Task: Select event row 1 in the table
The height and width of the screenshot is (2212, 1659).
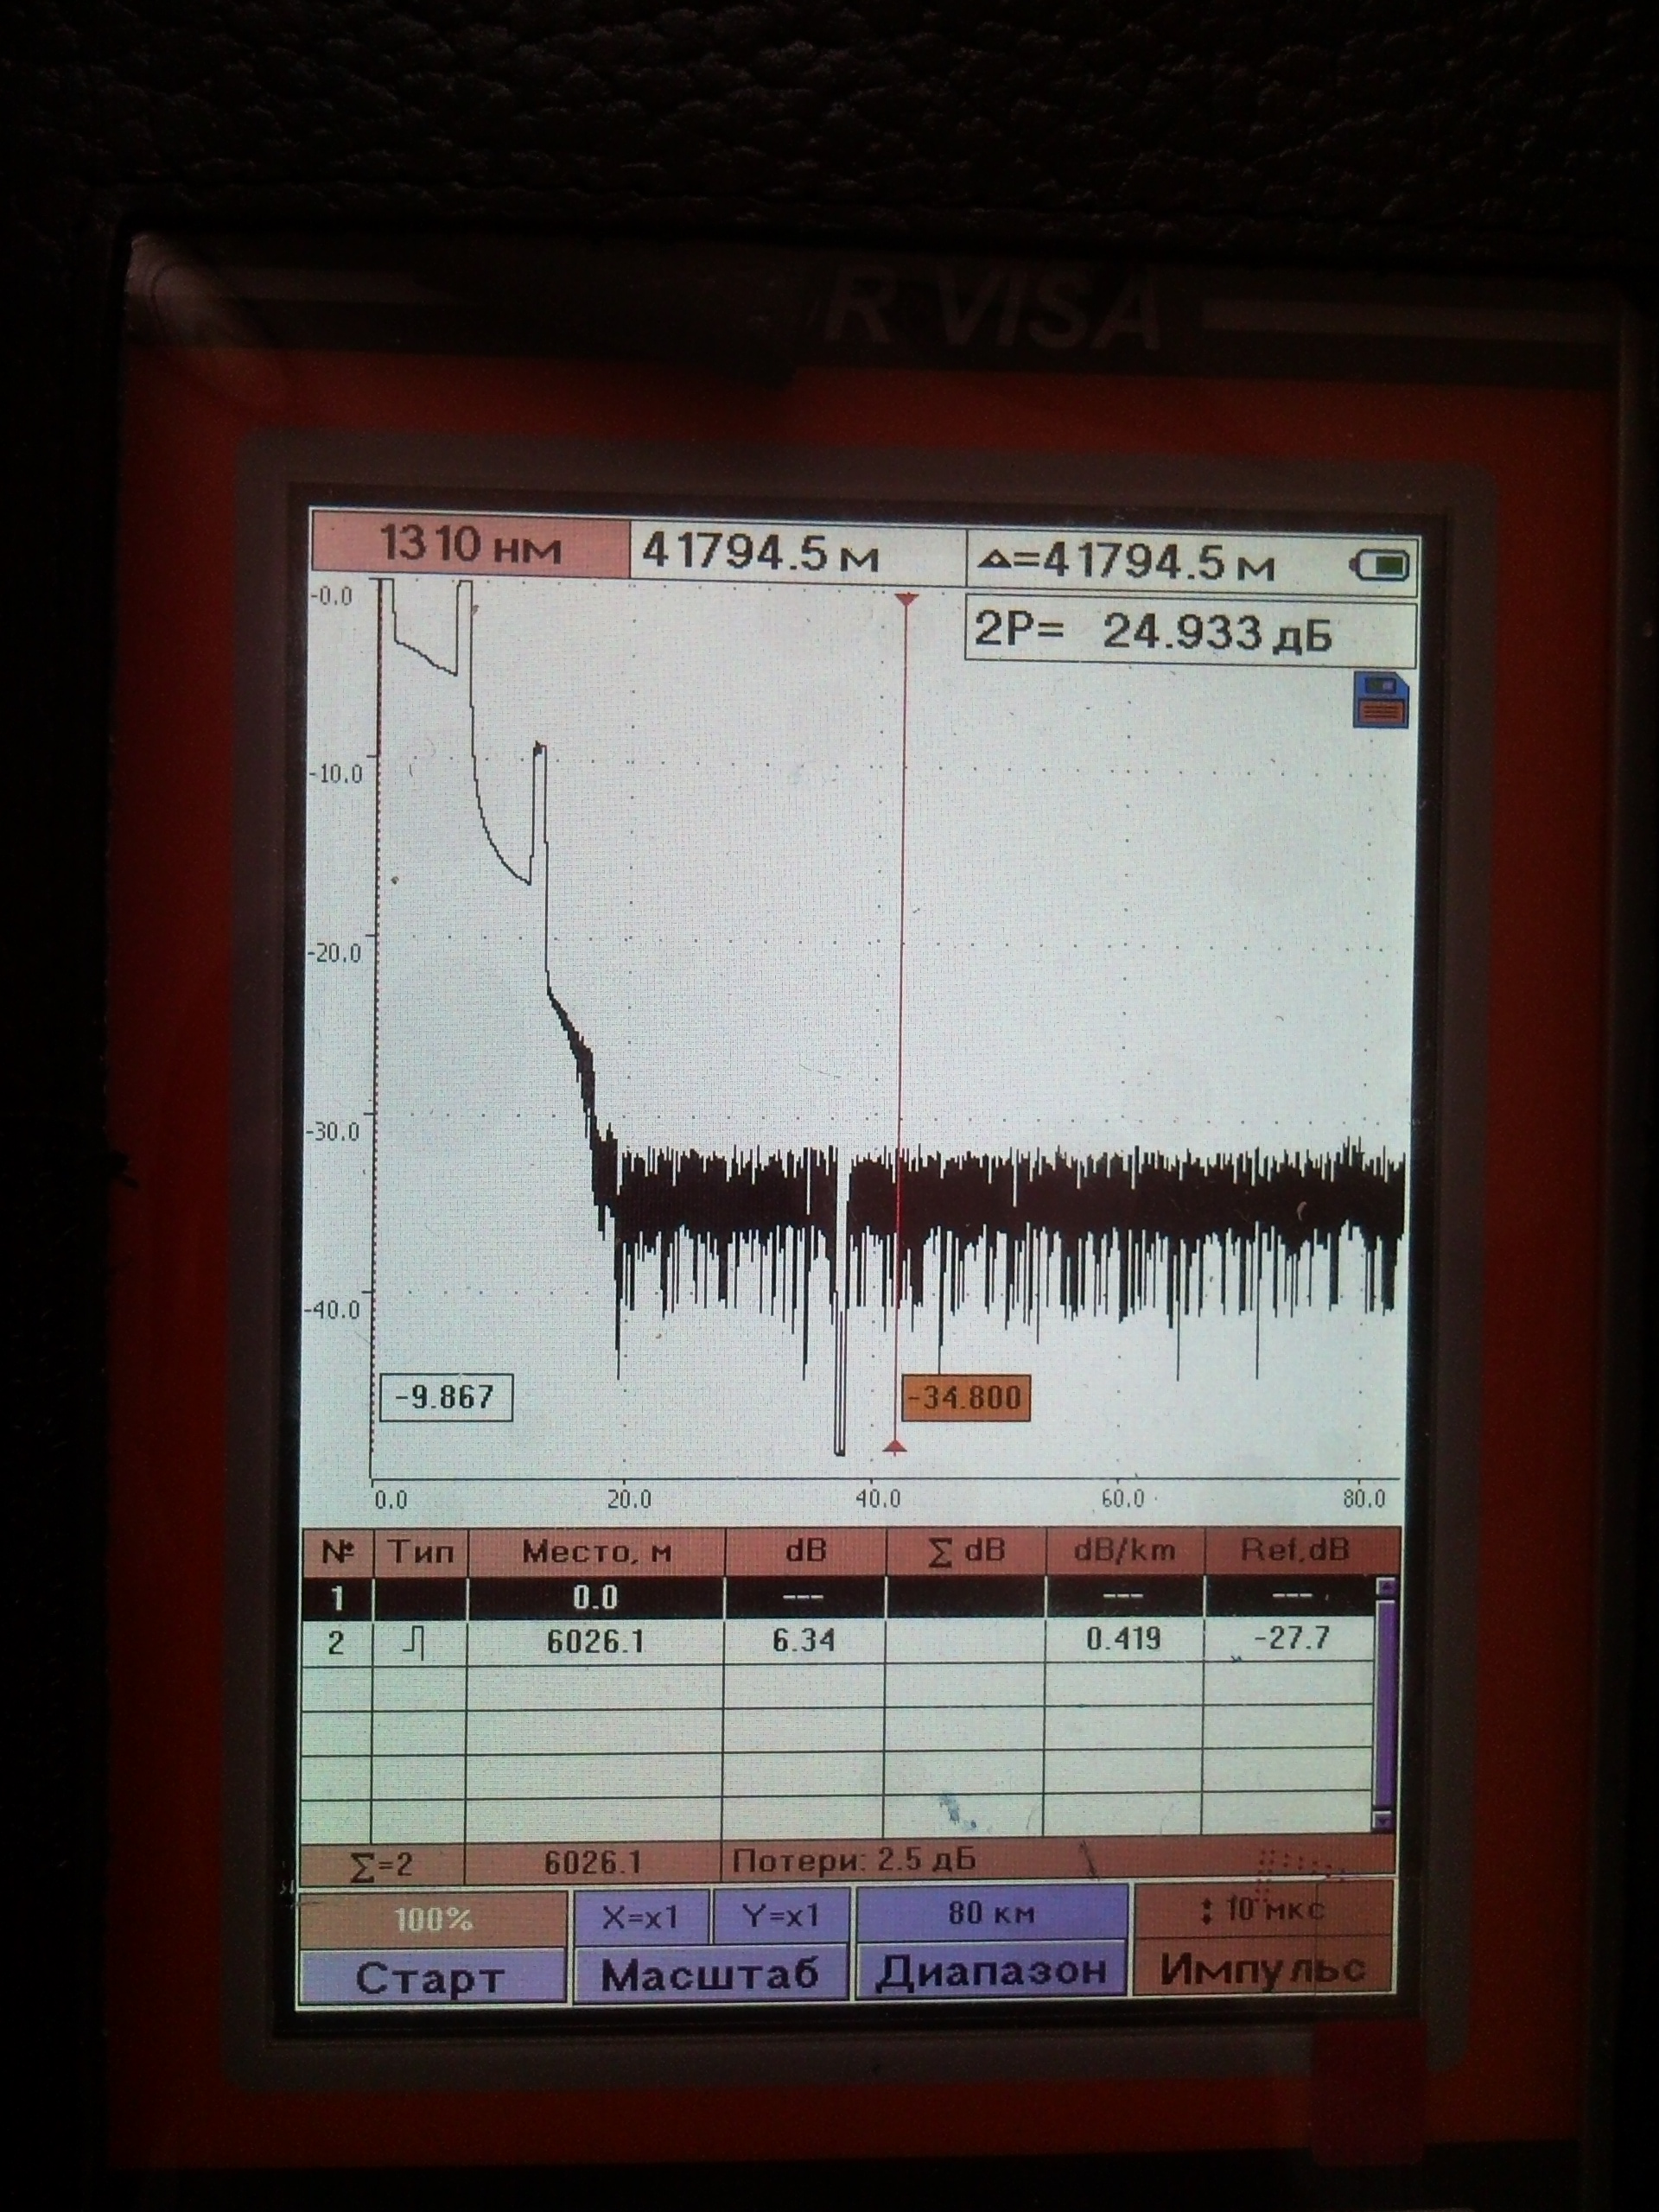Action: click(x=840, y=1597)
